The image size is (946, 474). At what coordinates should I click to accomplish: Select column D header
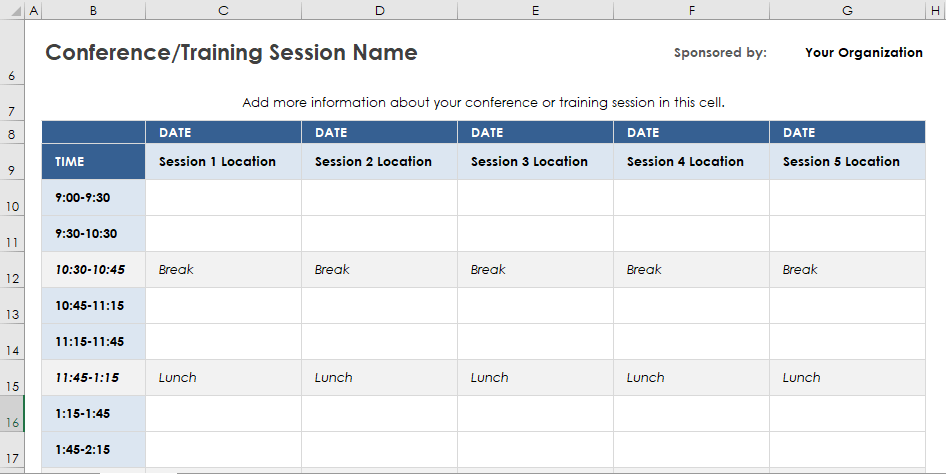click(379, 10)
